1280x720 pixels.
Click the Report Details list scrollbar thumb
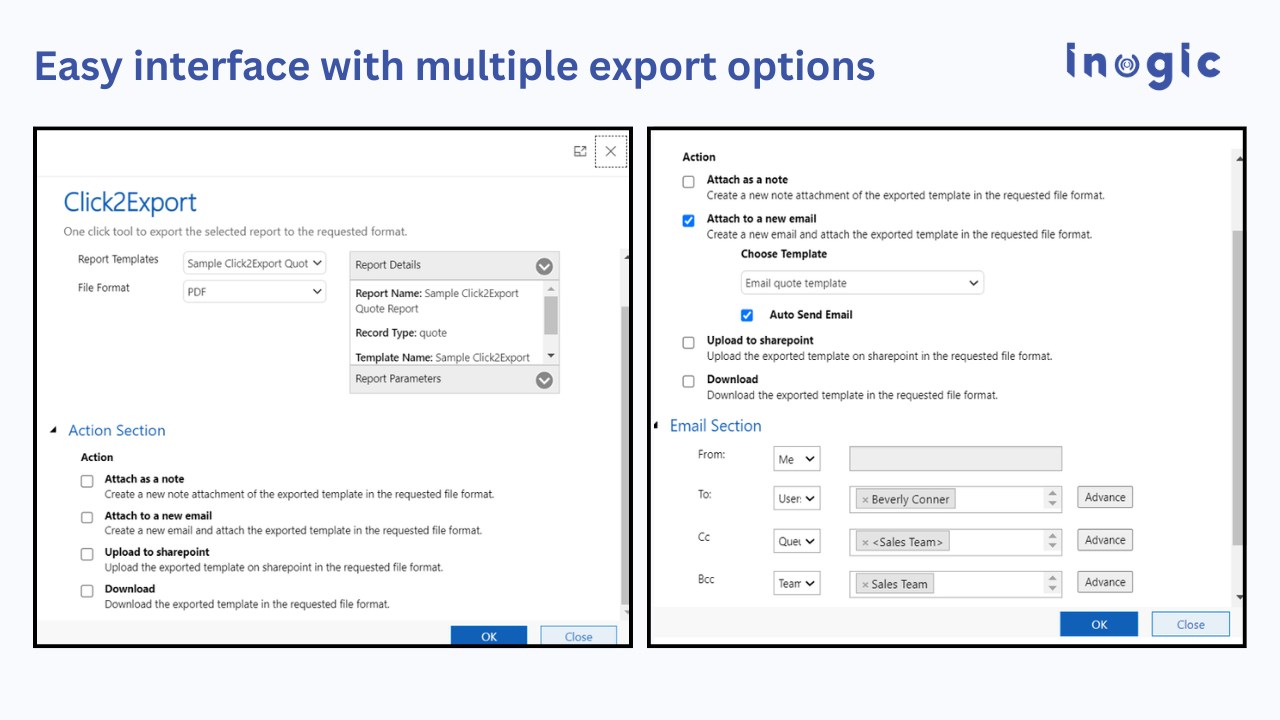pyautogui.click(x=551, y=314)
